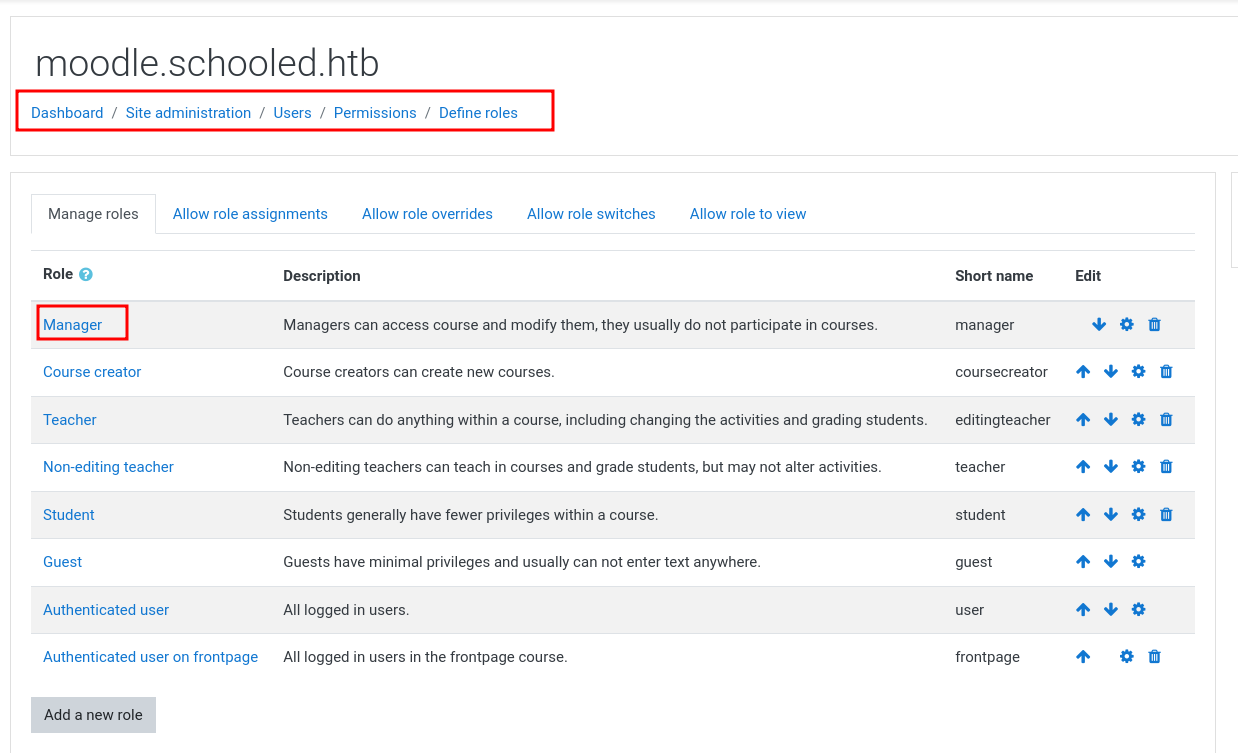Switch to Allow role overrides tab
1238x753 pixels.
coord(427,214)
